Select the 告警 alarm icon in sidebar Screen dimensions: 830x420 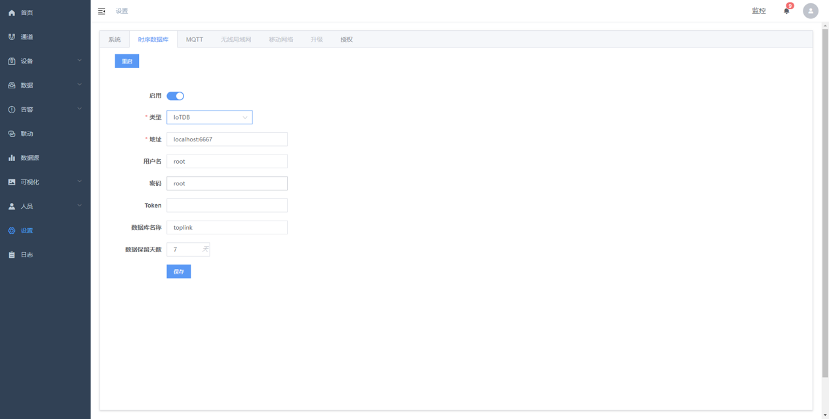coord(12,110)
